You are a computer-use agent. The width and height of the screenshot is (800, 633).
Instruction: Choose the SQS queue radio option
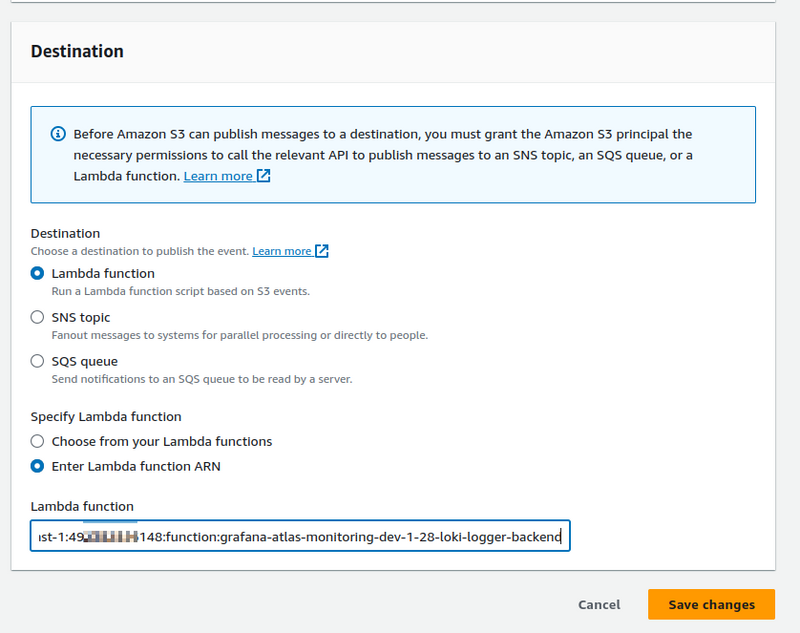click(38, 361)
